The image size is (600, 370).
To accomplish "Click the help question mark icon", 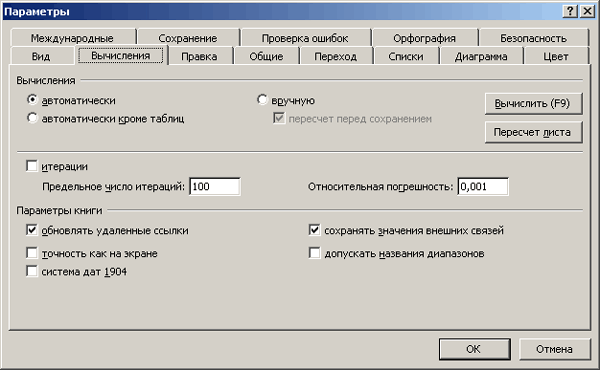I will pyautogui.click(x=570, y=11).
